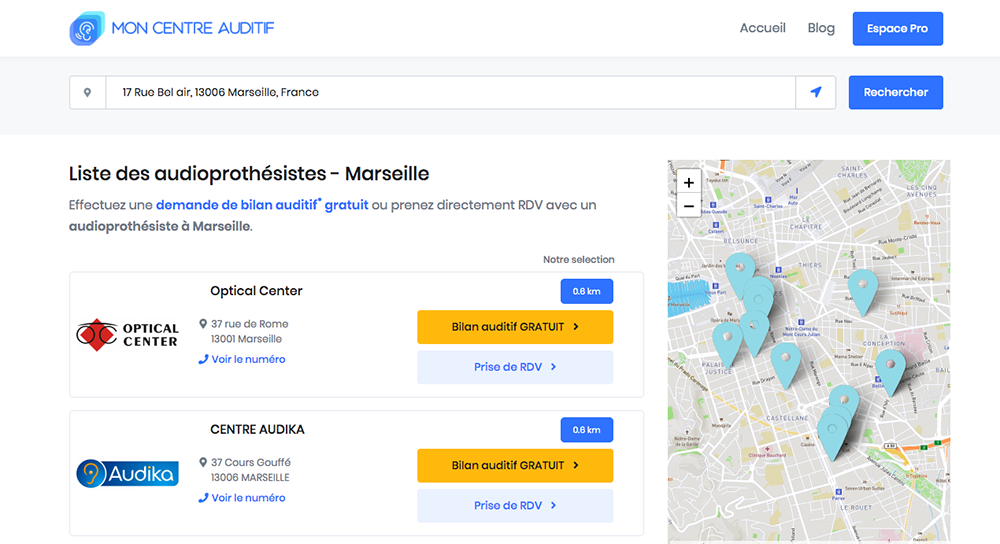Zoom out on the map

click(x=688, y=206)
